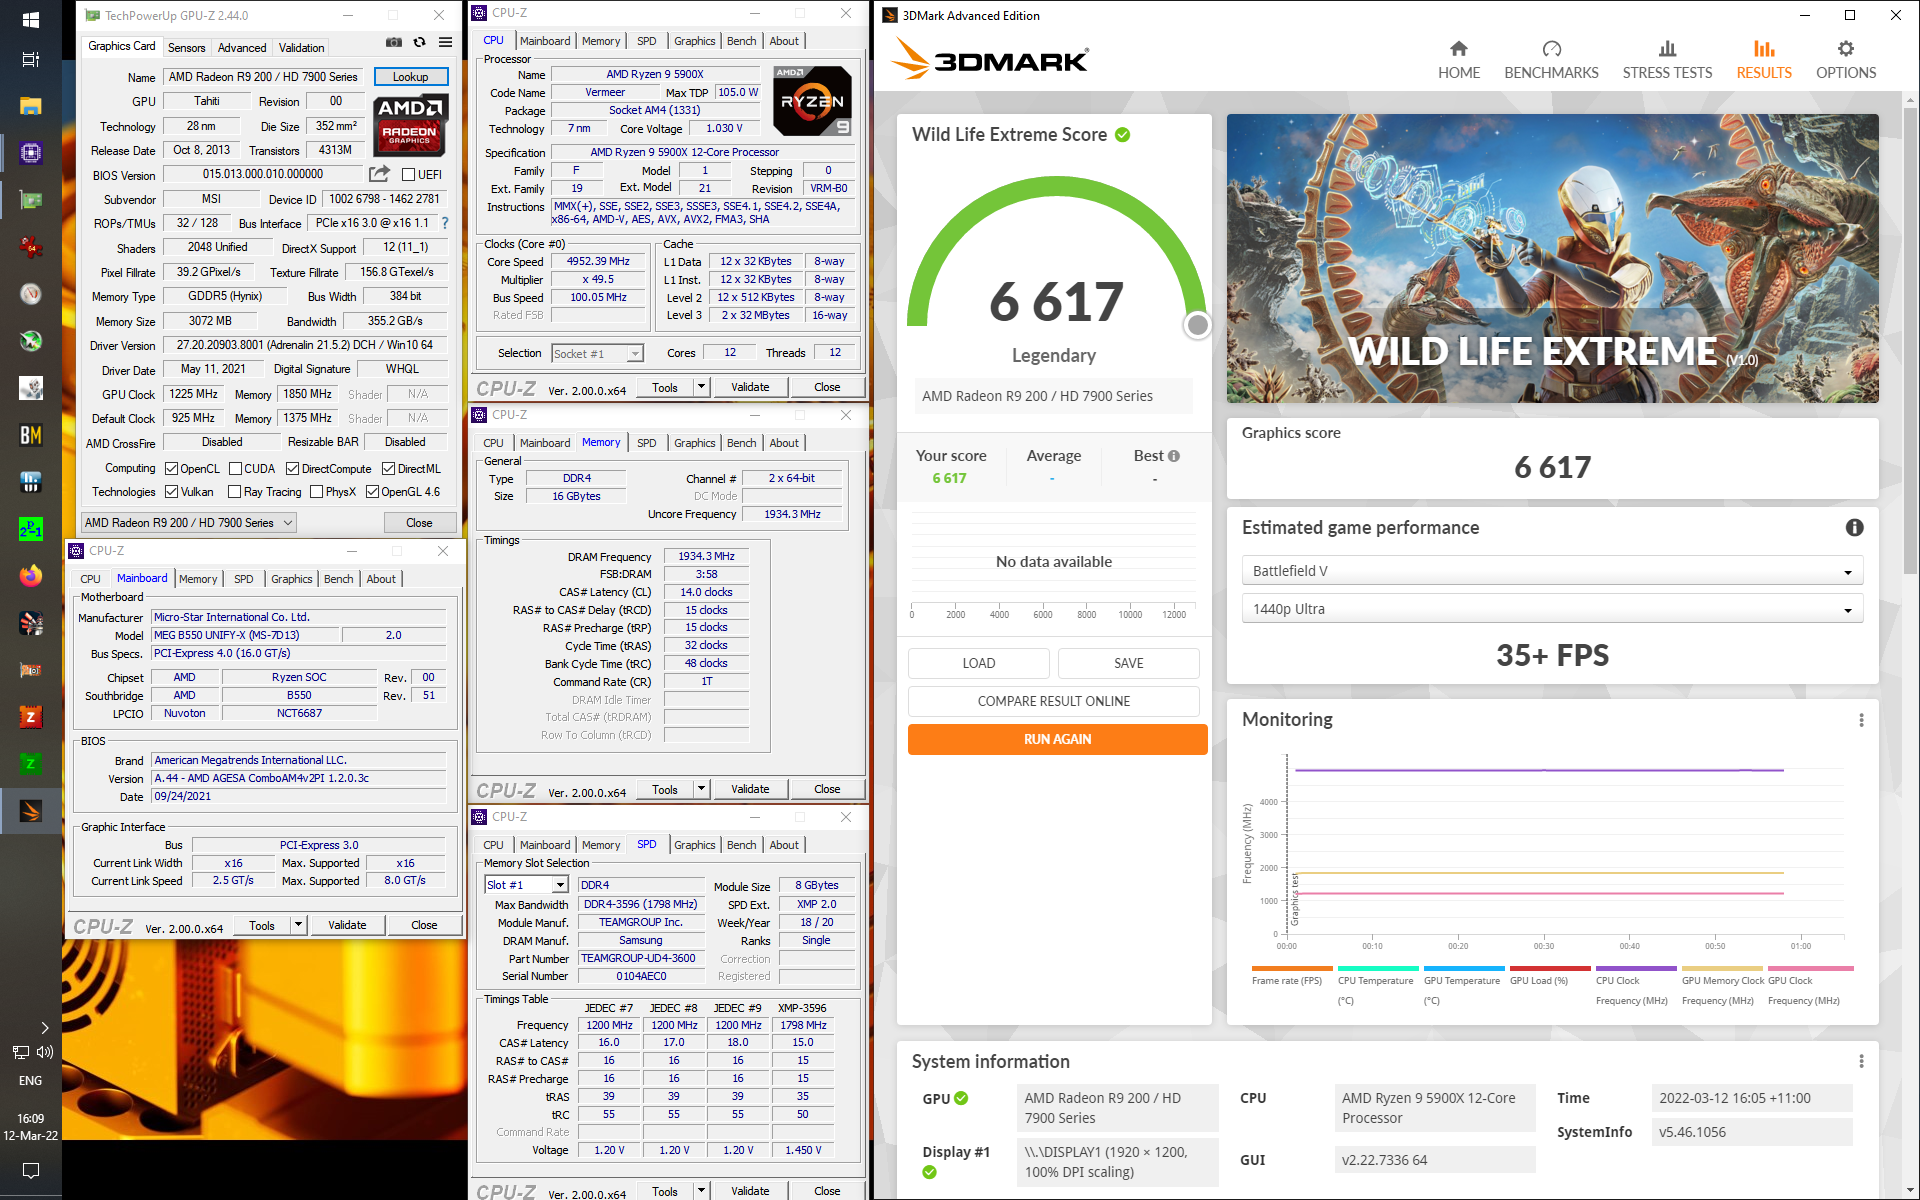The image size is (1920, 1200).
Task: Open the Validation tab in GPU-Z
Action: 301,48
